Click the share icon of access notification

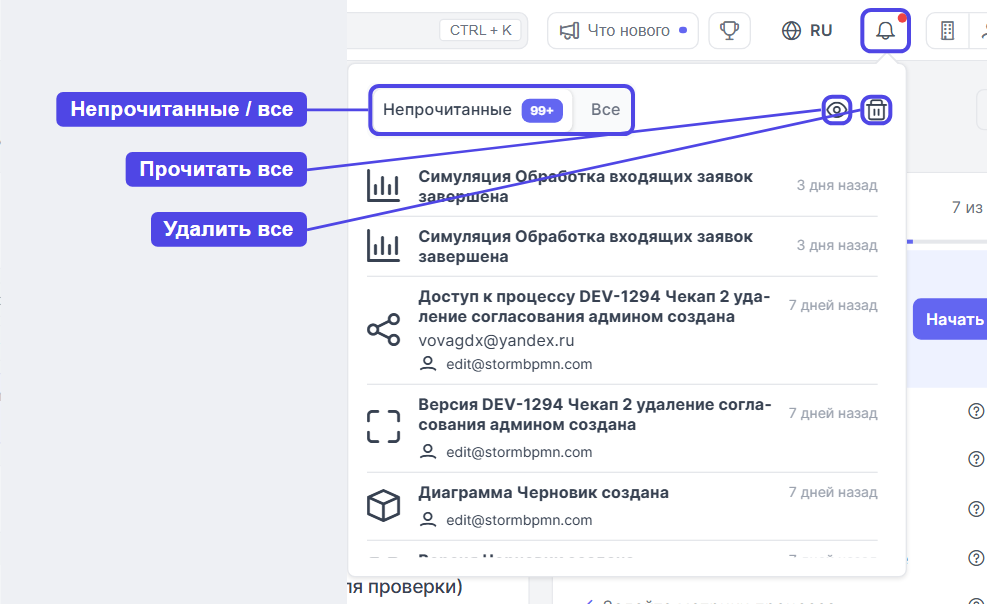point(383,330)
